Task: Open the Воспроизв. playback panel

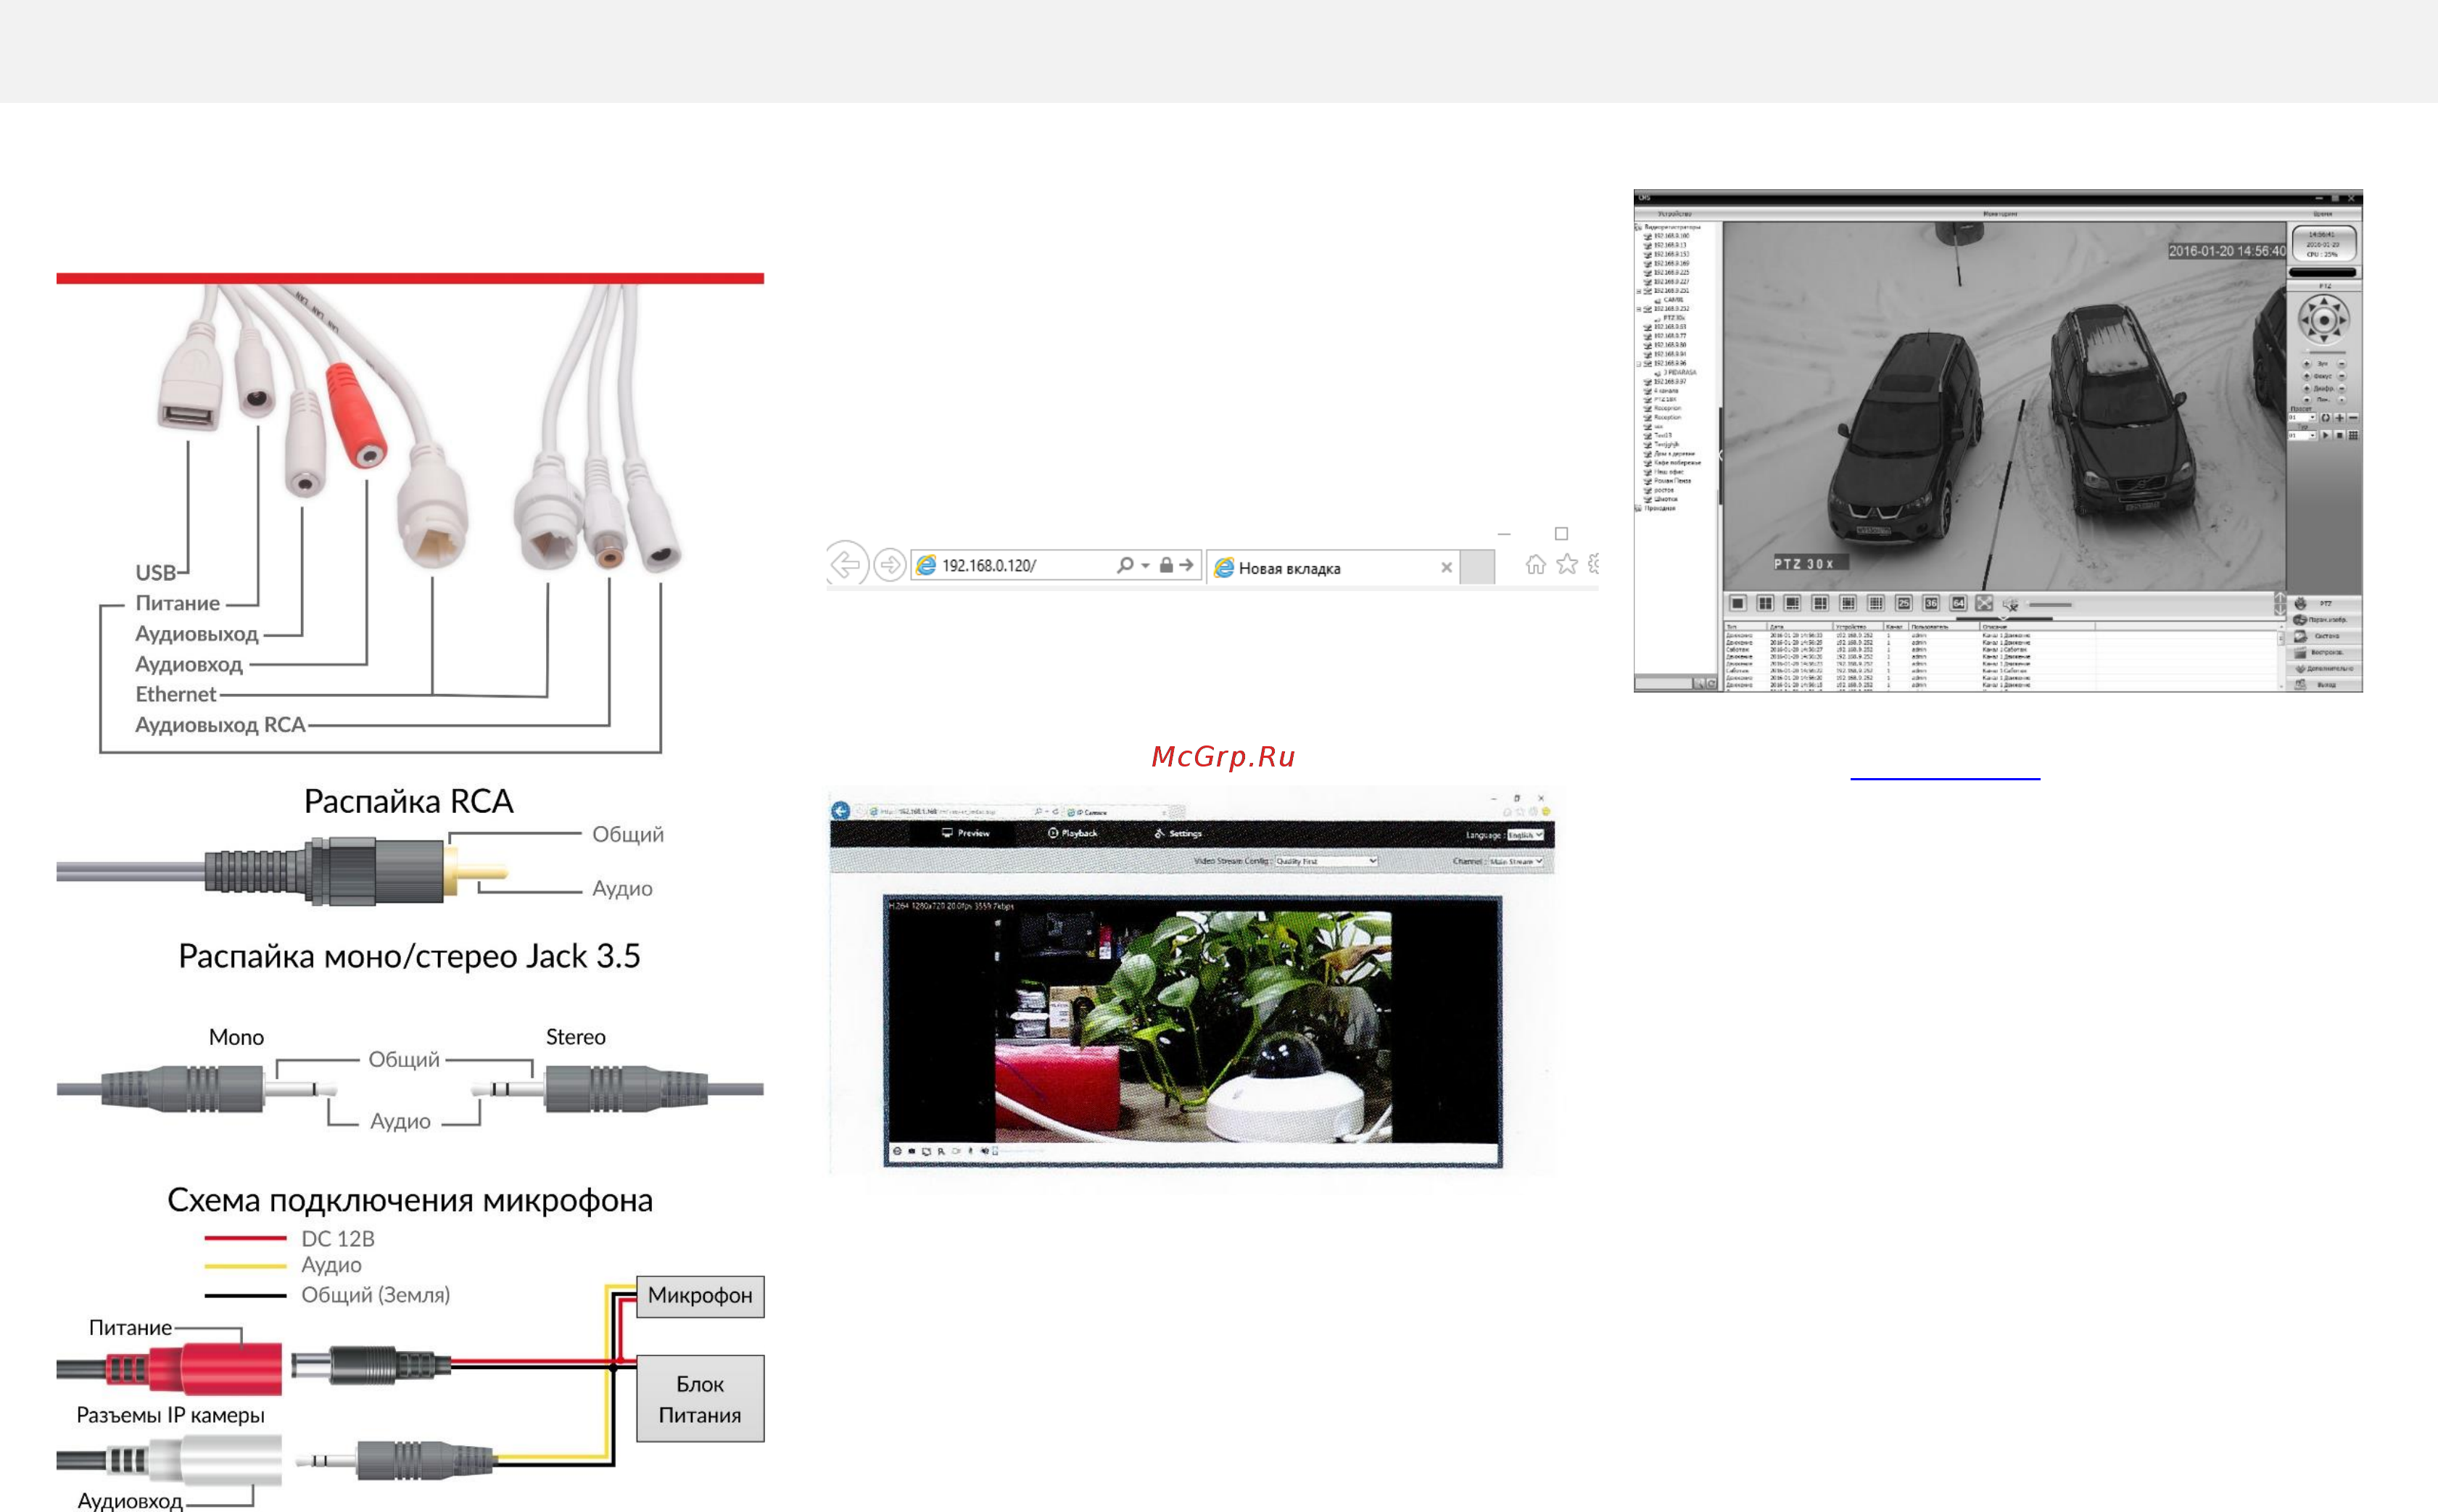Action: (x=2324, y=653)
